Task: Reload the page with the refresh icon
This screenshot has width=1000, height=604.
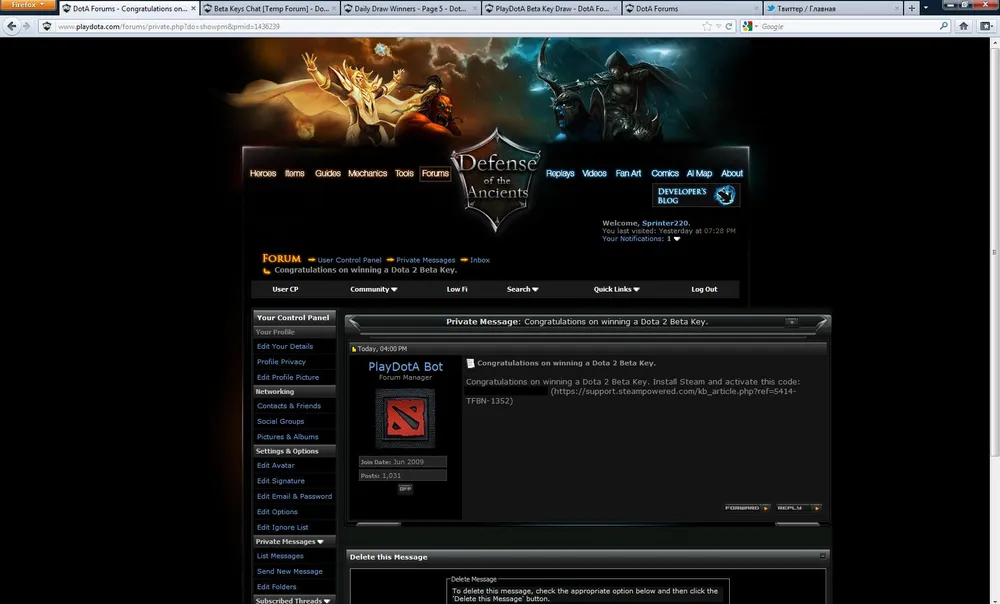Action: [729, 26]
